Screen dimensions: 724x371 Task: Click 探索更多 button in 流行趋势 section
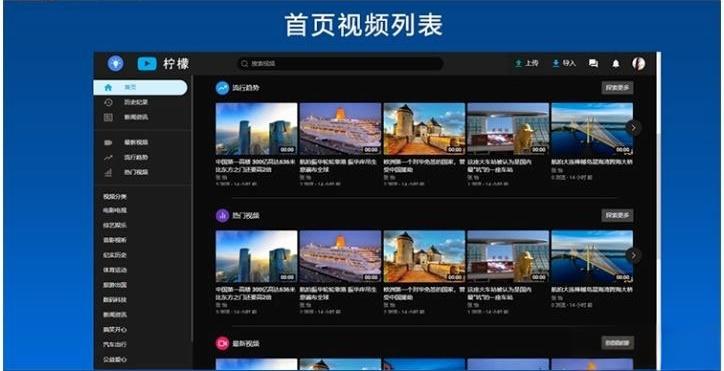(617, 88)
